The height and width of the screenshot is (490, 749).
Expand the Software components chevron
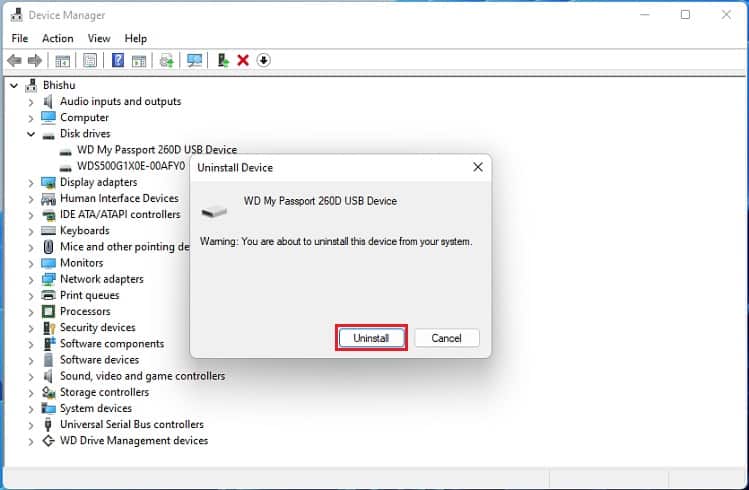31,344
